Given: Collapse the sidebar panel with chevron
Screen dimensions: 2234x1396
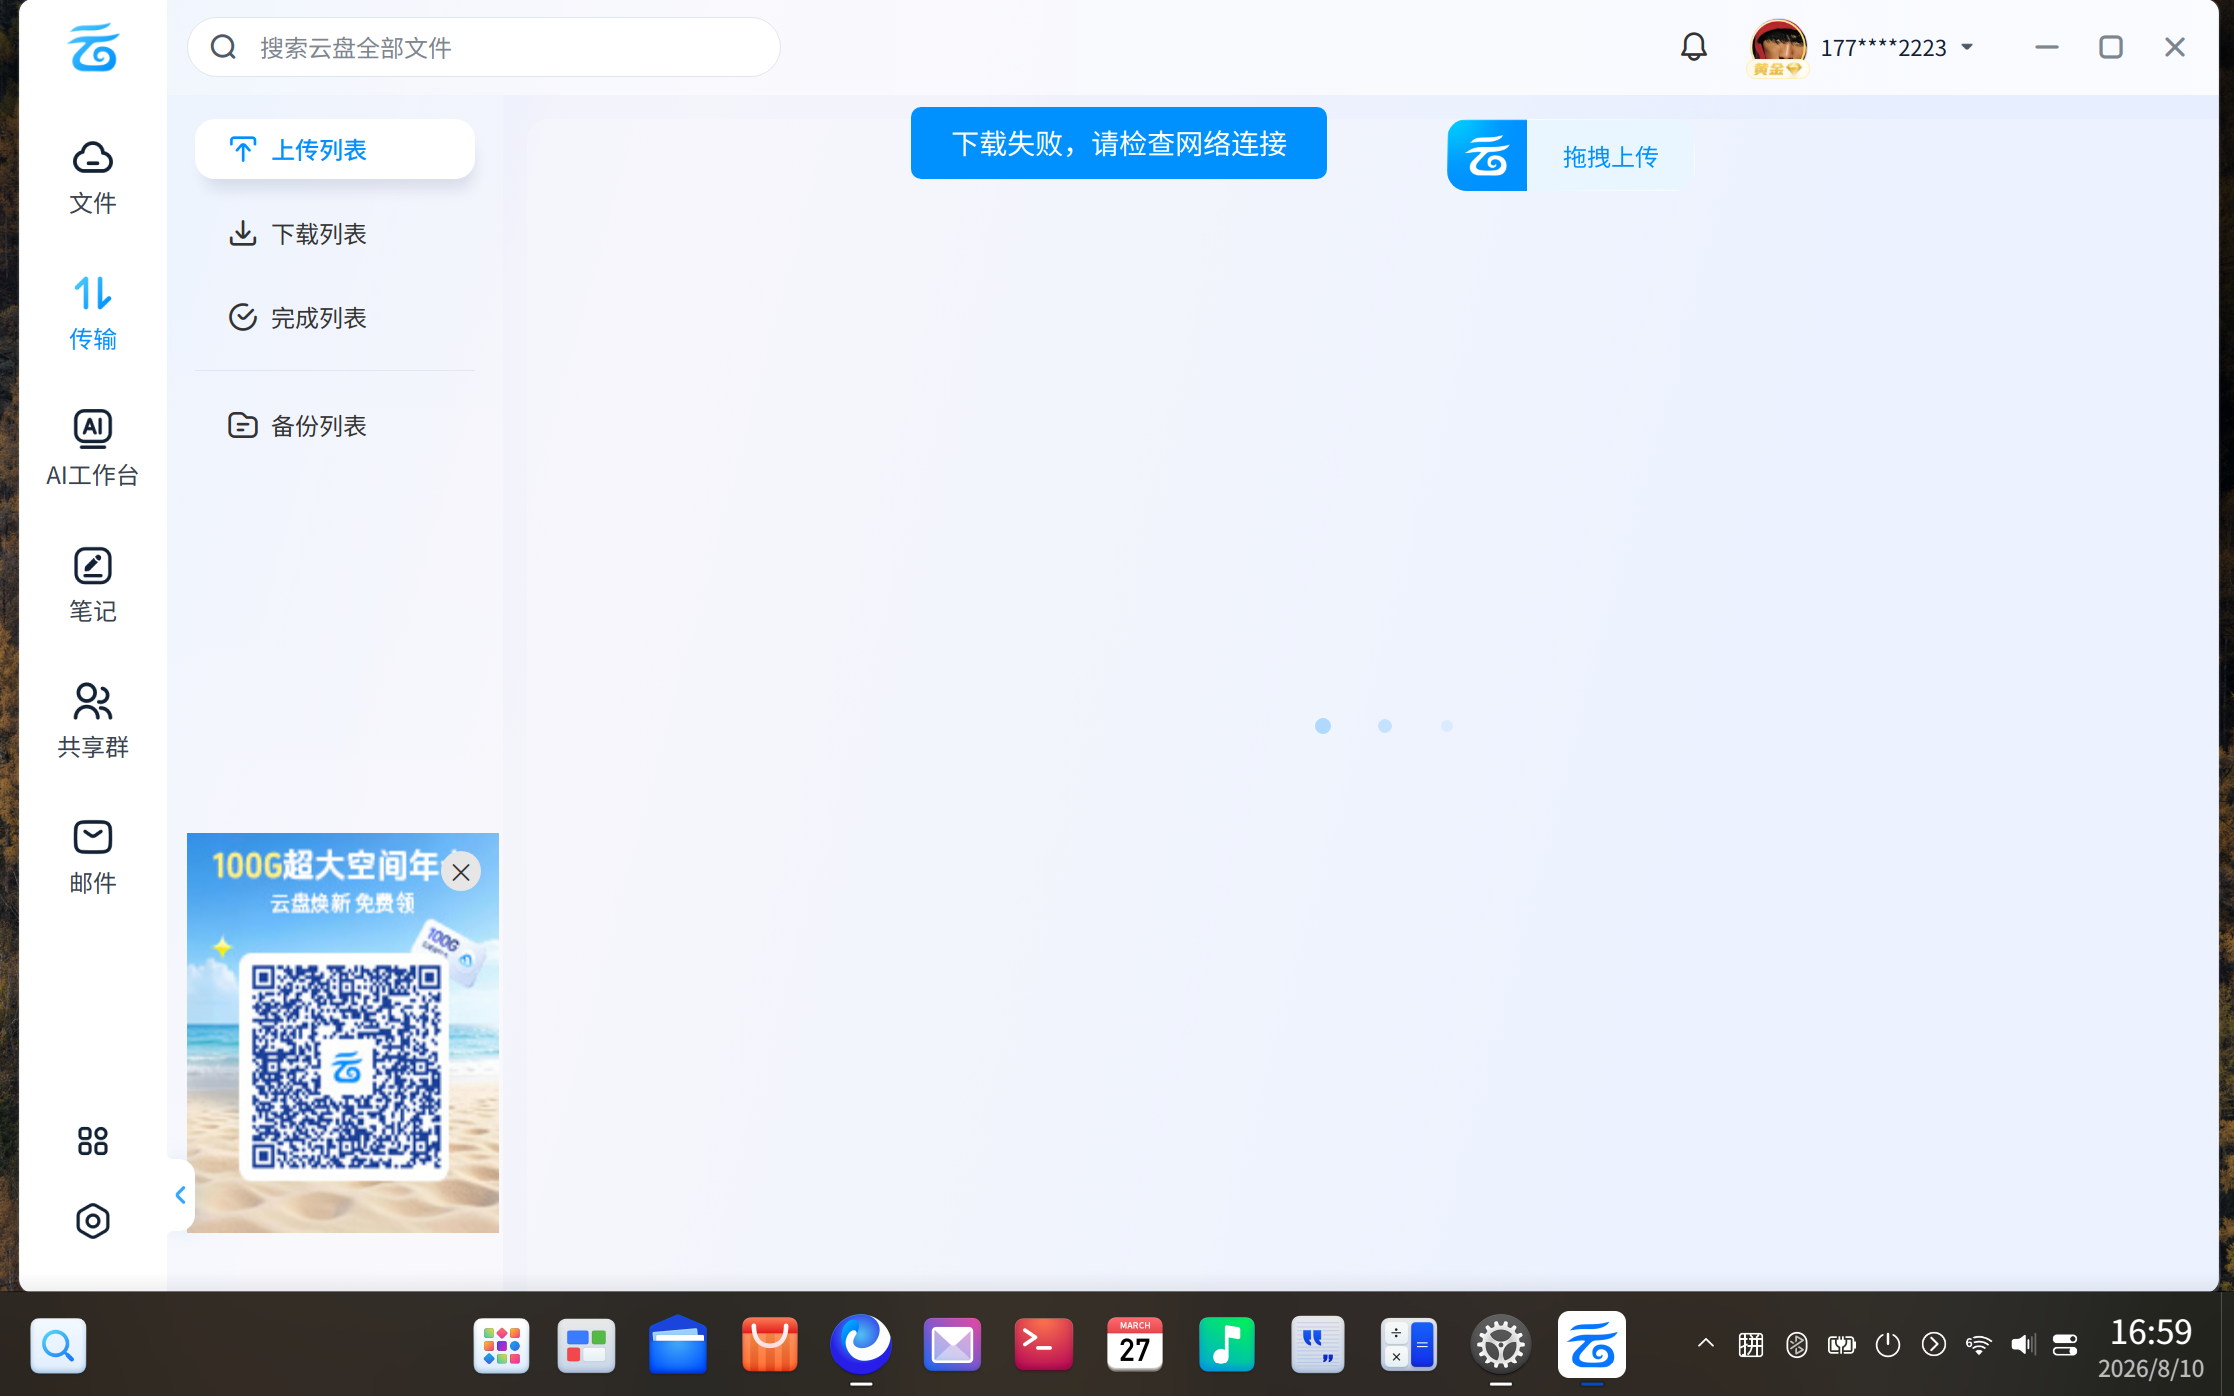Looking at the screenshot, I should click(x=181, y=1195).
